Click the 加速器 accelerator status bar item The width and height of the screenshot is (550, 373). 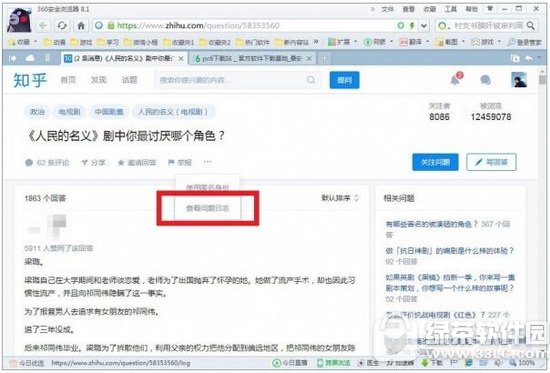point(400,363)
